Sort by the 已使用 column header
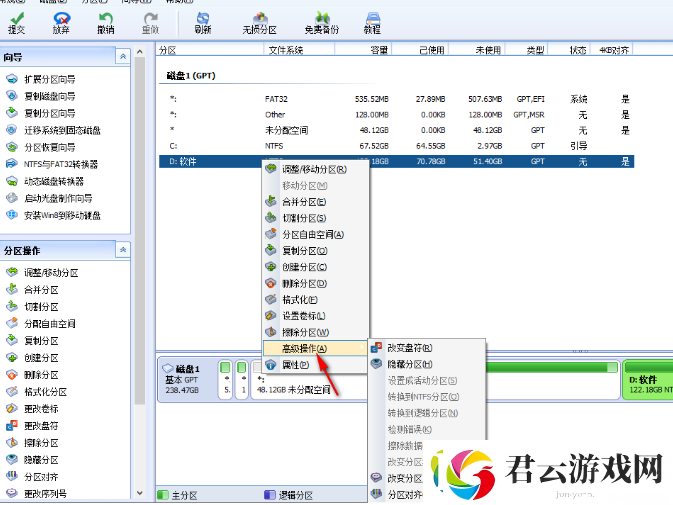This screenshot has height=505, width=673. [x=420, y=50]
